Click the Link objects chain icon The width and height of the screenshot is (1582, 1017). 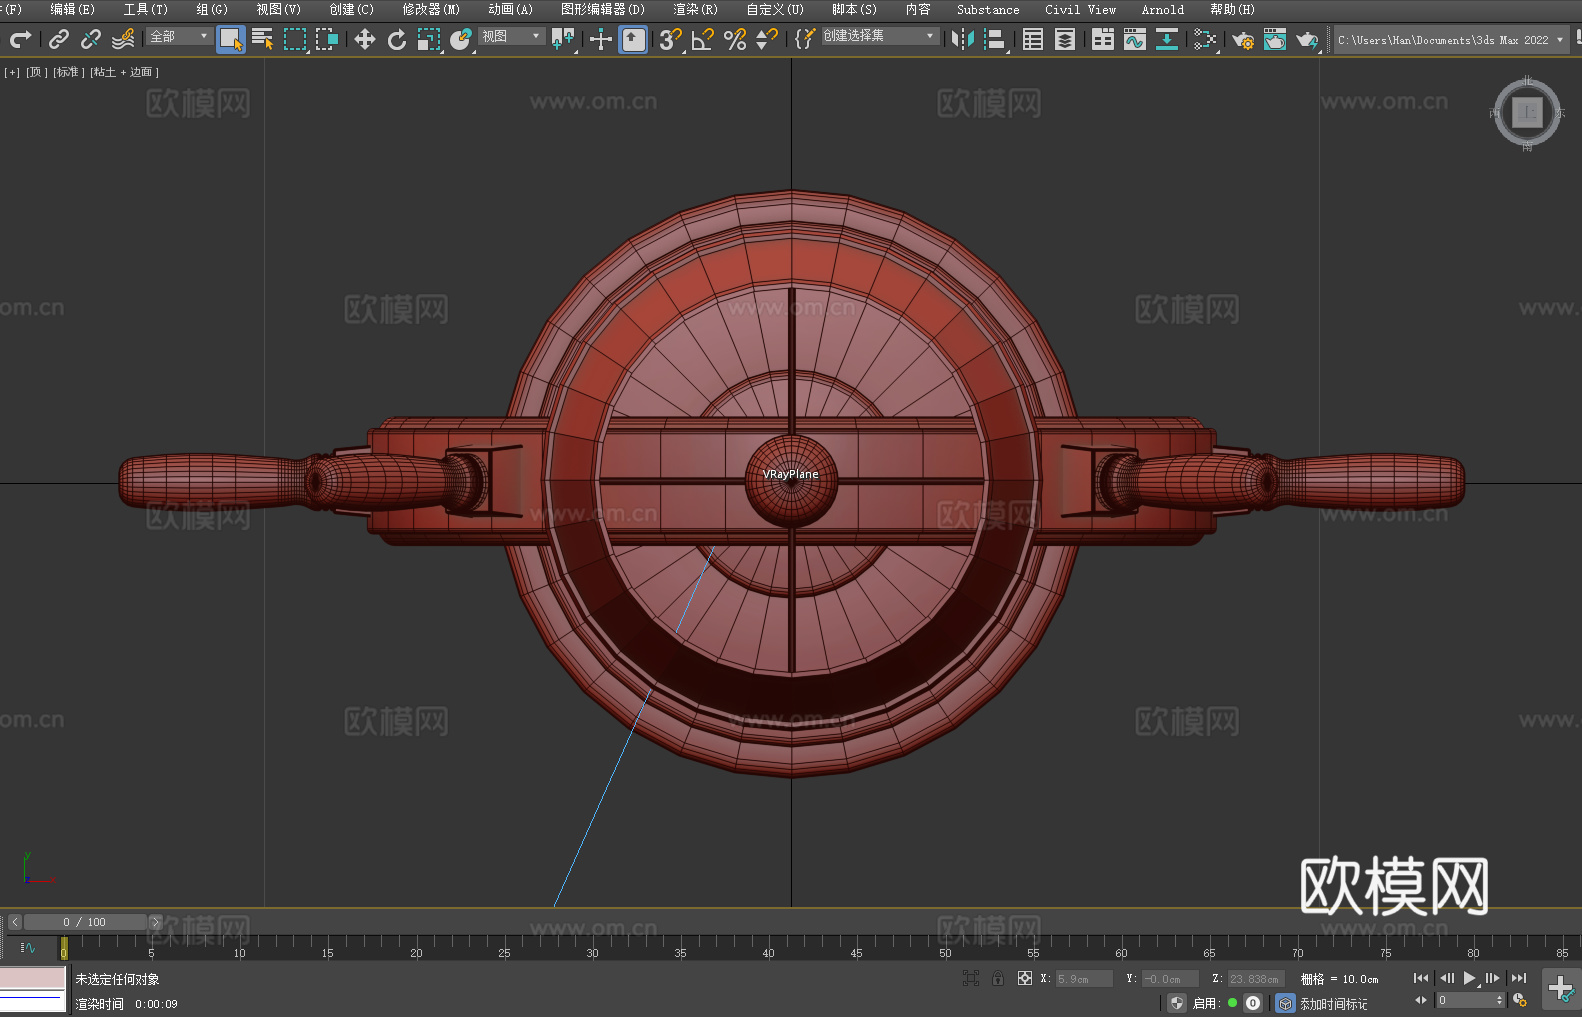tap(59, 39)
